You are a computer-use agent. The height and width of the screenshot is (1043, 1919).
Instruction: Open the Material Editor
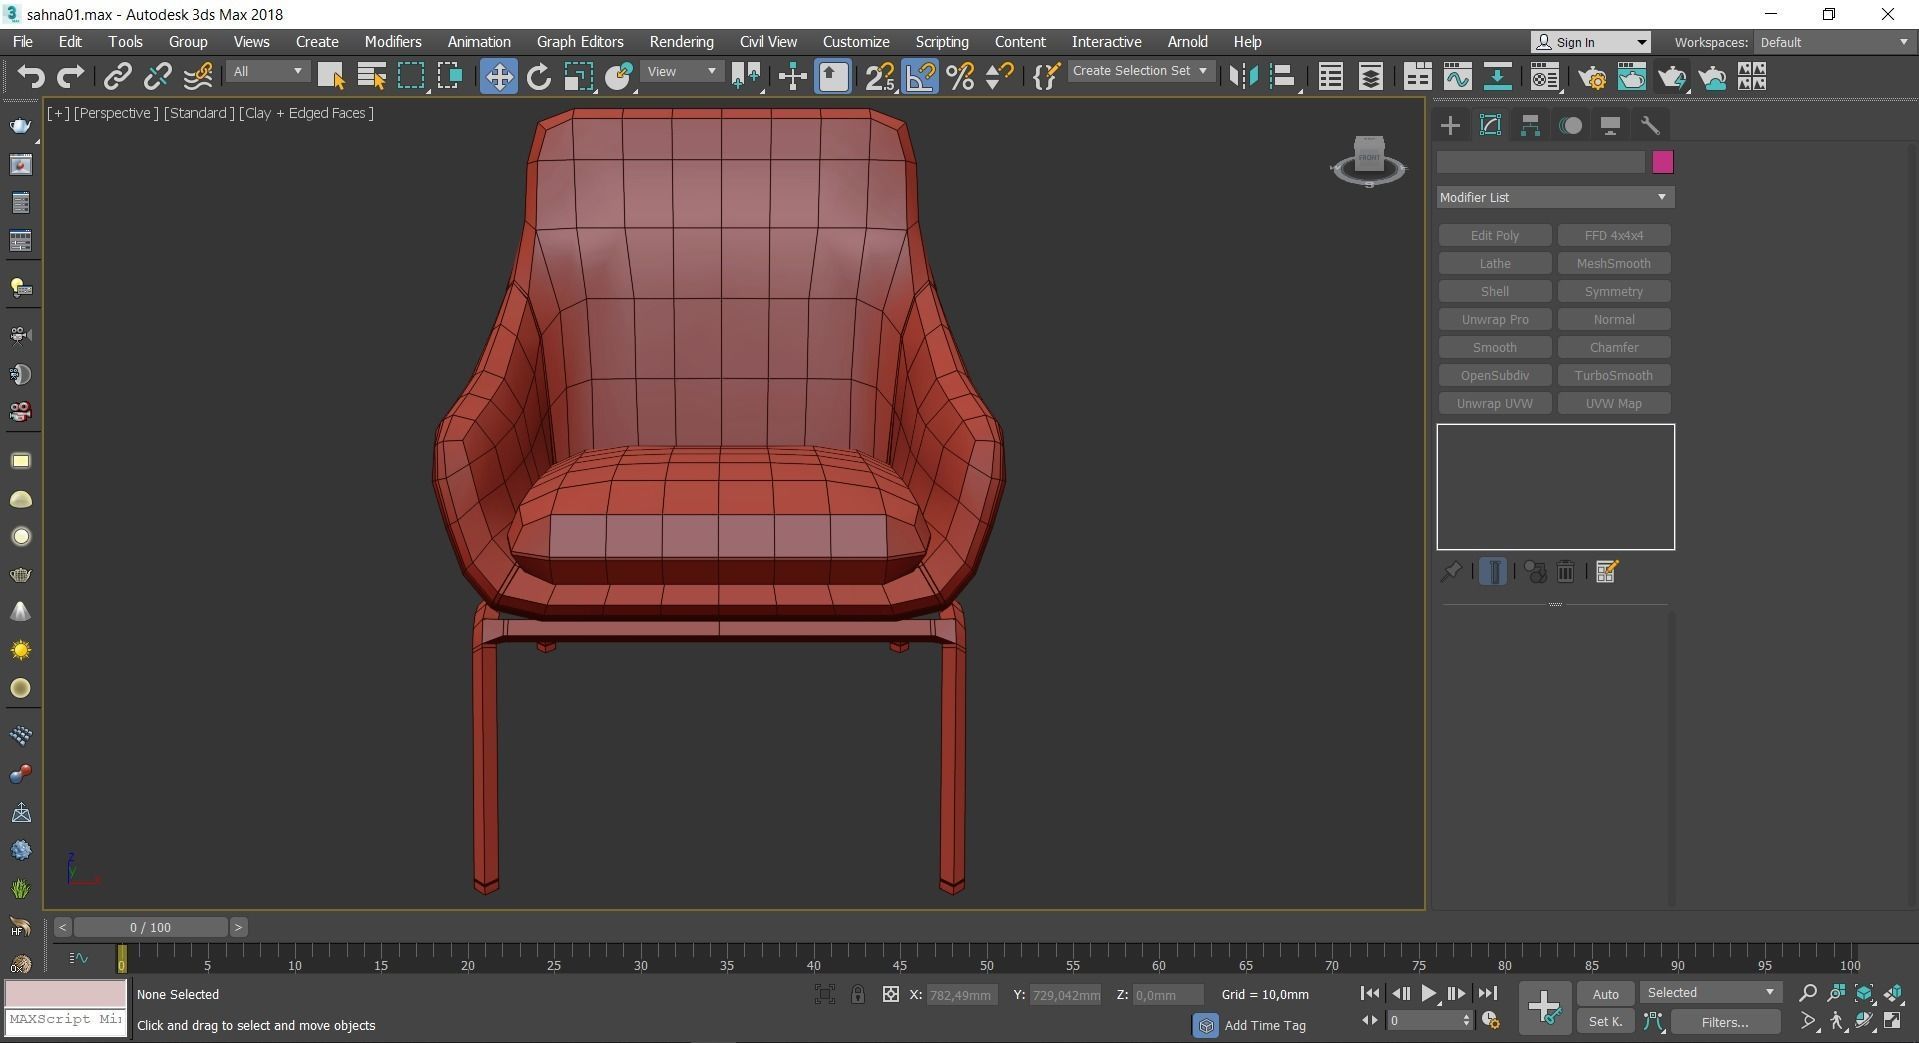(x=1545, y=77)
